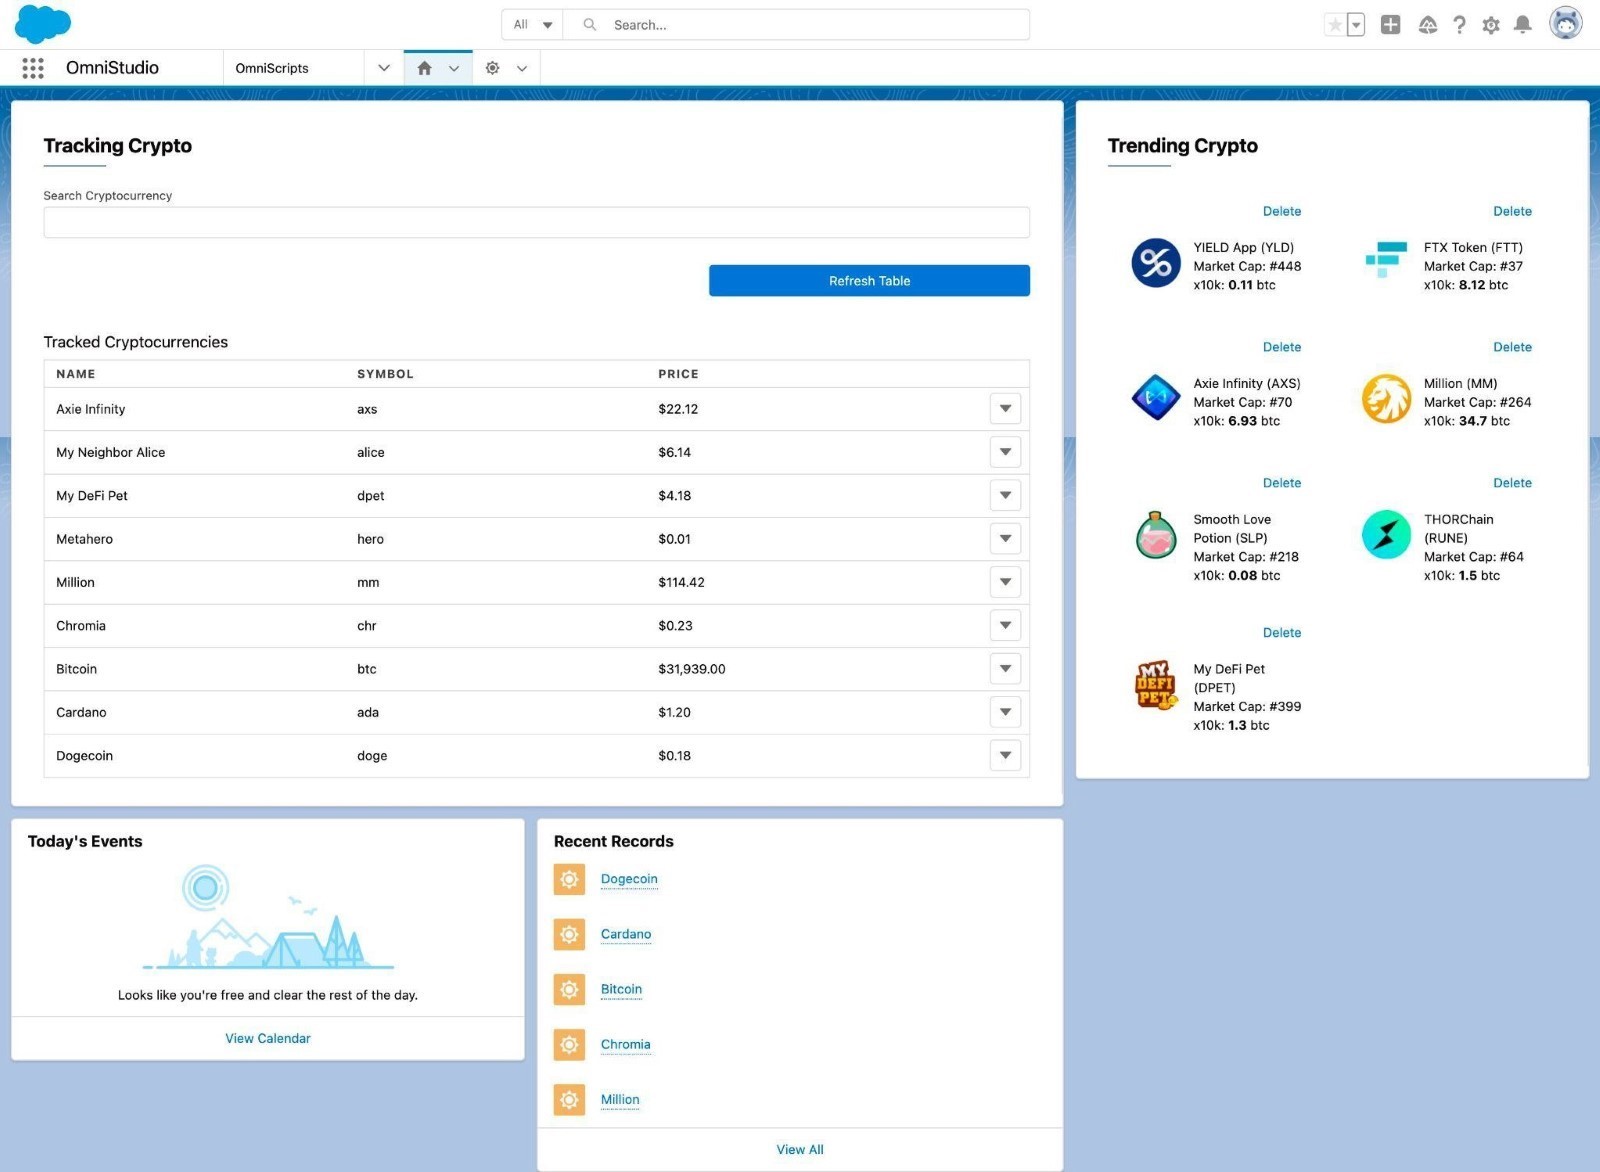Click inside the Search Cryptocurrency field
Image resolution: width=1600 pixels, height=1172 pixels.
pos(536,222)
